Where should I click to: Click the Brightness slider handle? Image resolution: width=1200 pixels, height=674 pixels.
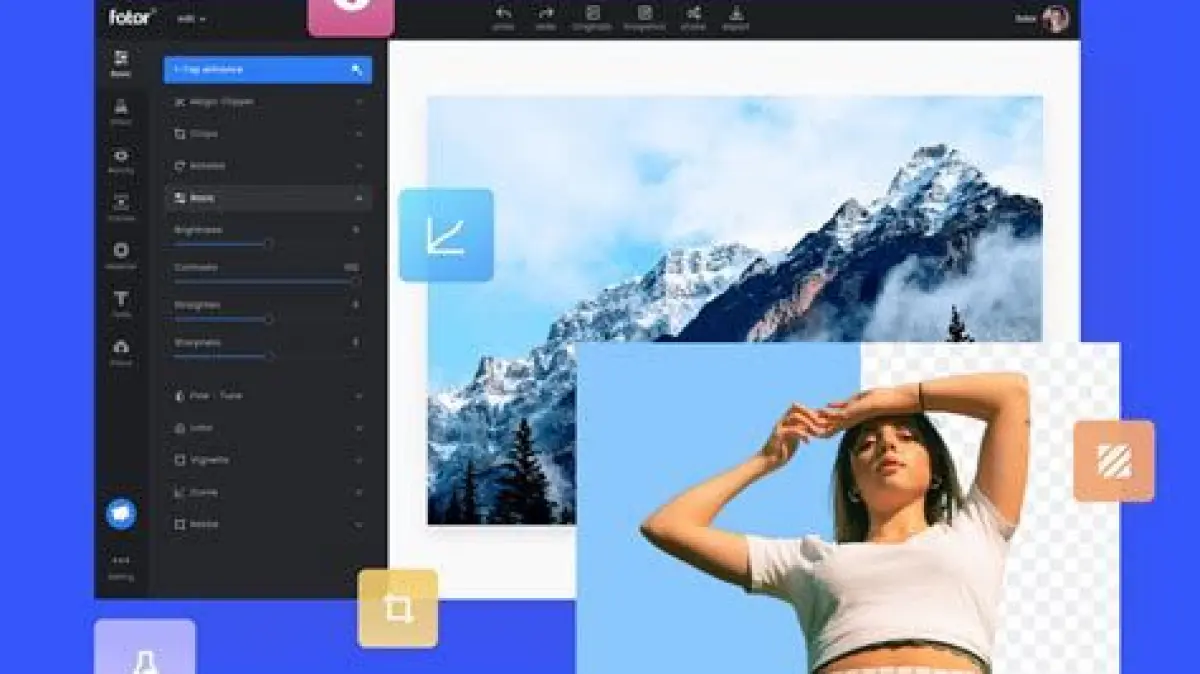click(268, 243)
